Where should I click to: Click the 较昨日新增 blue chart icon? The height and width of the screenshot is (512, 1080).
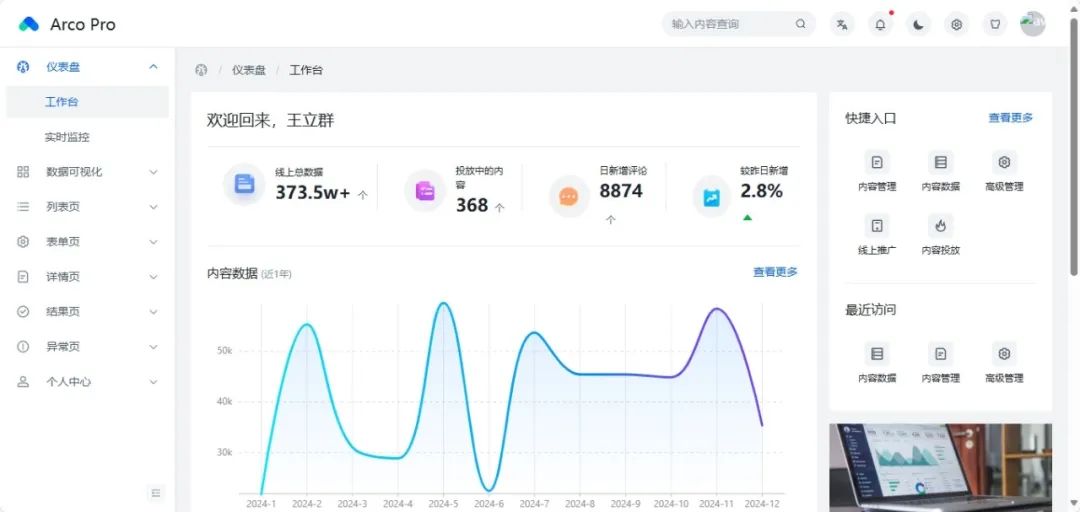[712, 196]
